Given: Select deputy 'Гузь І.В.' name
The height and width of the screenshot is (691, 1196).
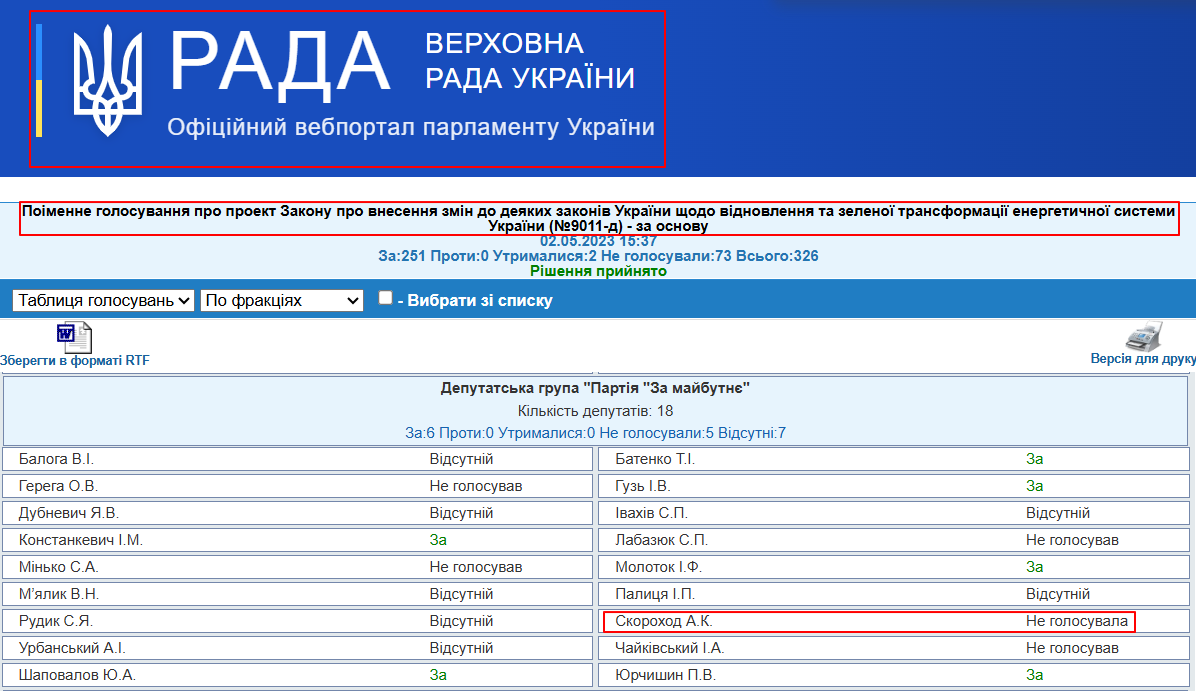Looking at the screenshot, I should pos(643,486).
